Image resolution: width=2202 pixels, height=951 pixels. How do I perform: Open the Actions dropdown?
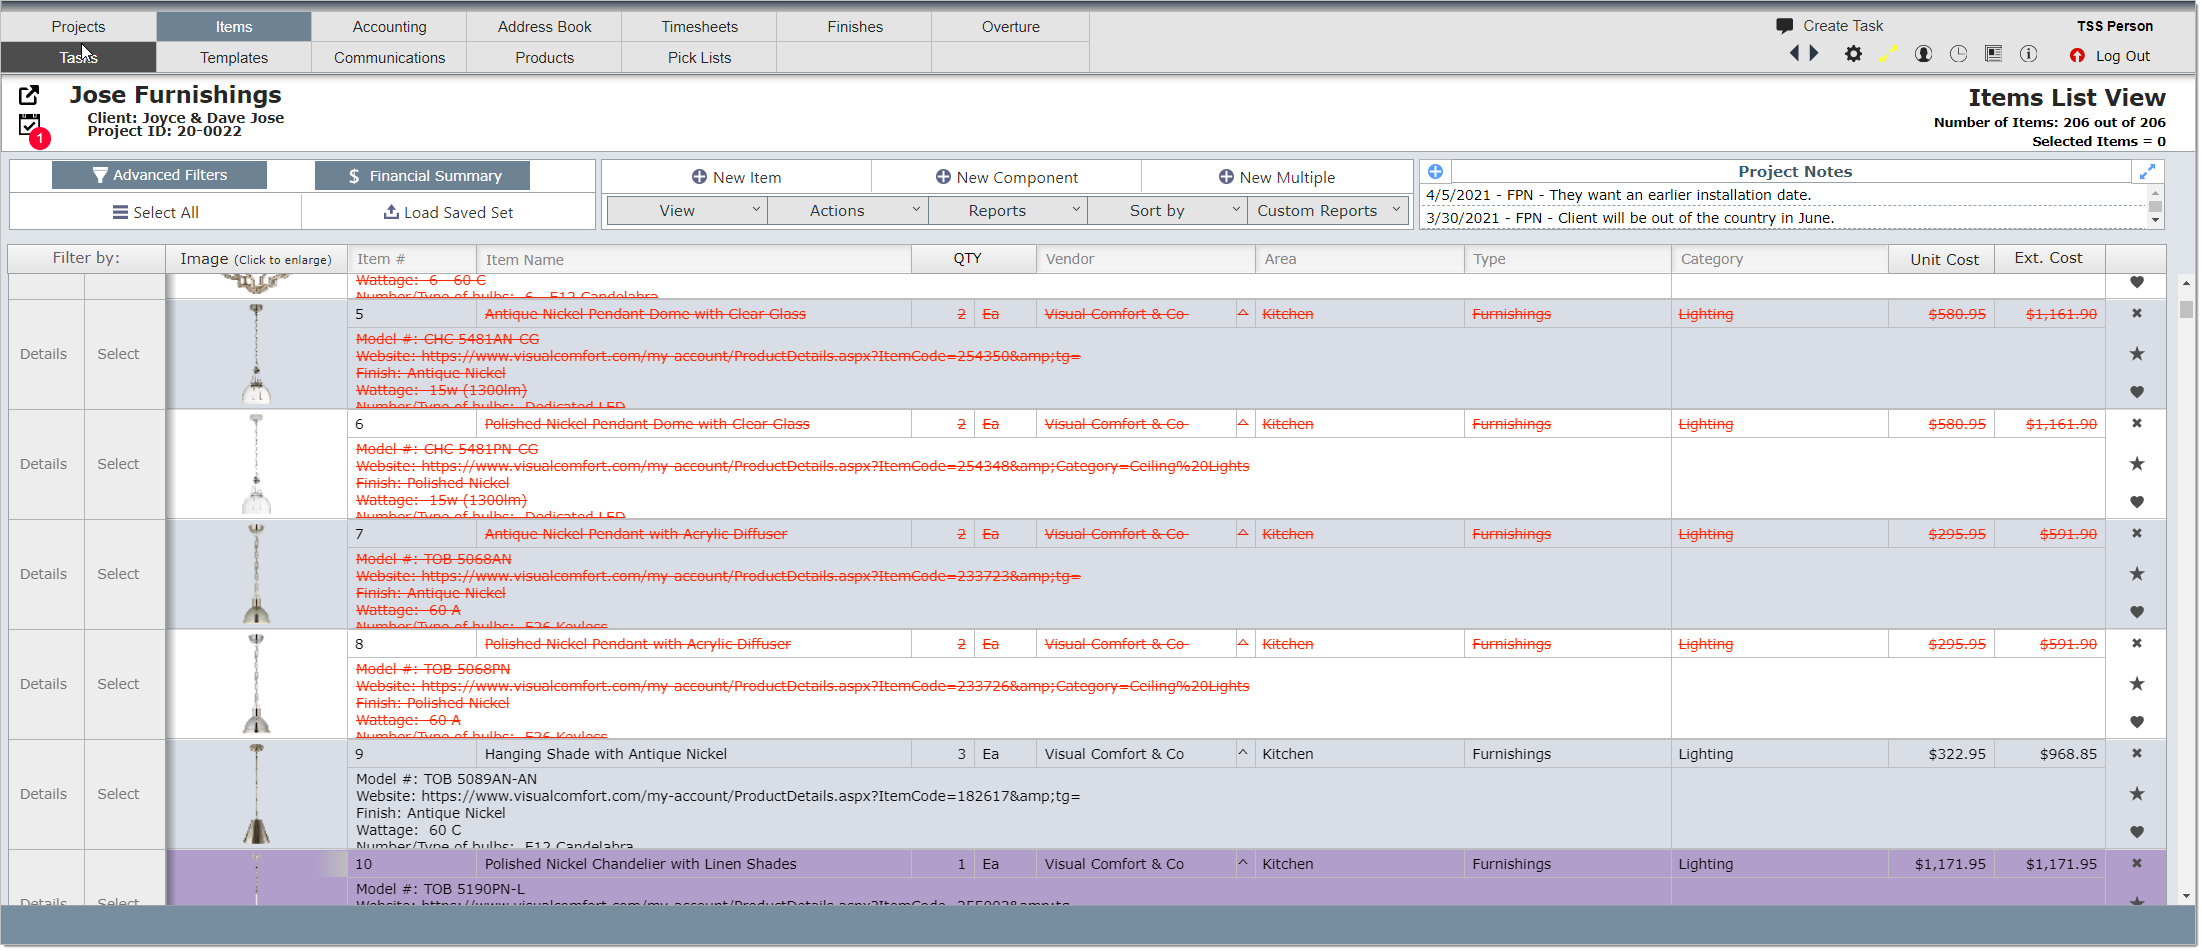pyautogui.click(x=848, y=211)
